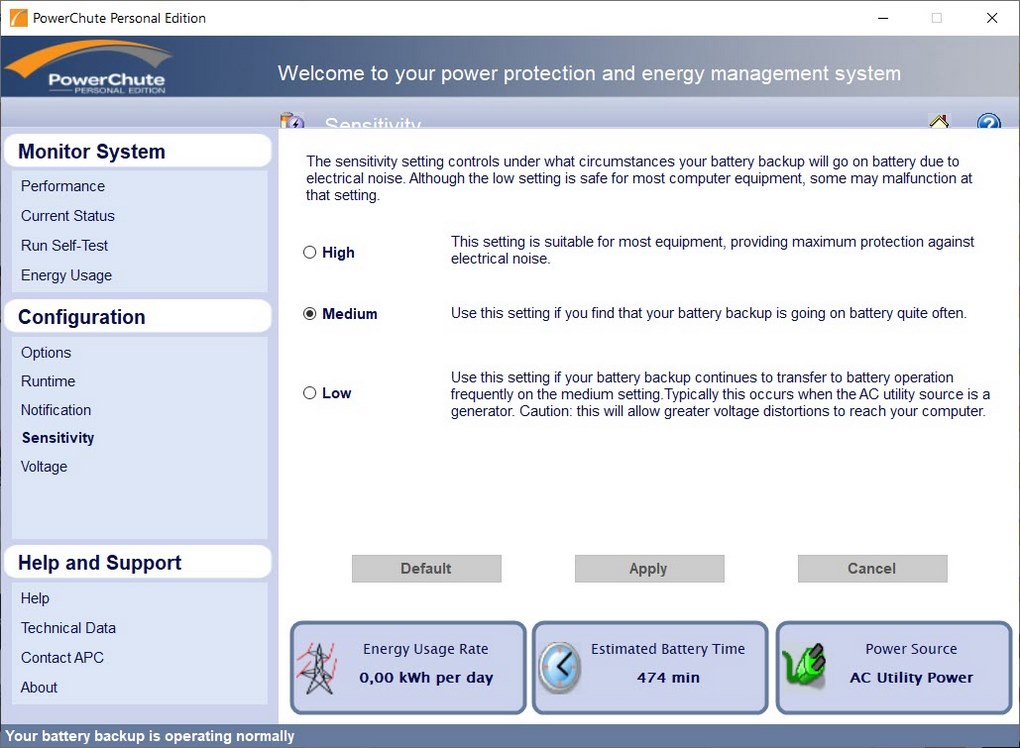The image size is (1020, 748).
Task: Click the Configuration section header
Action: (137, 317)
